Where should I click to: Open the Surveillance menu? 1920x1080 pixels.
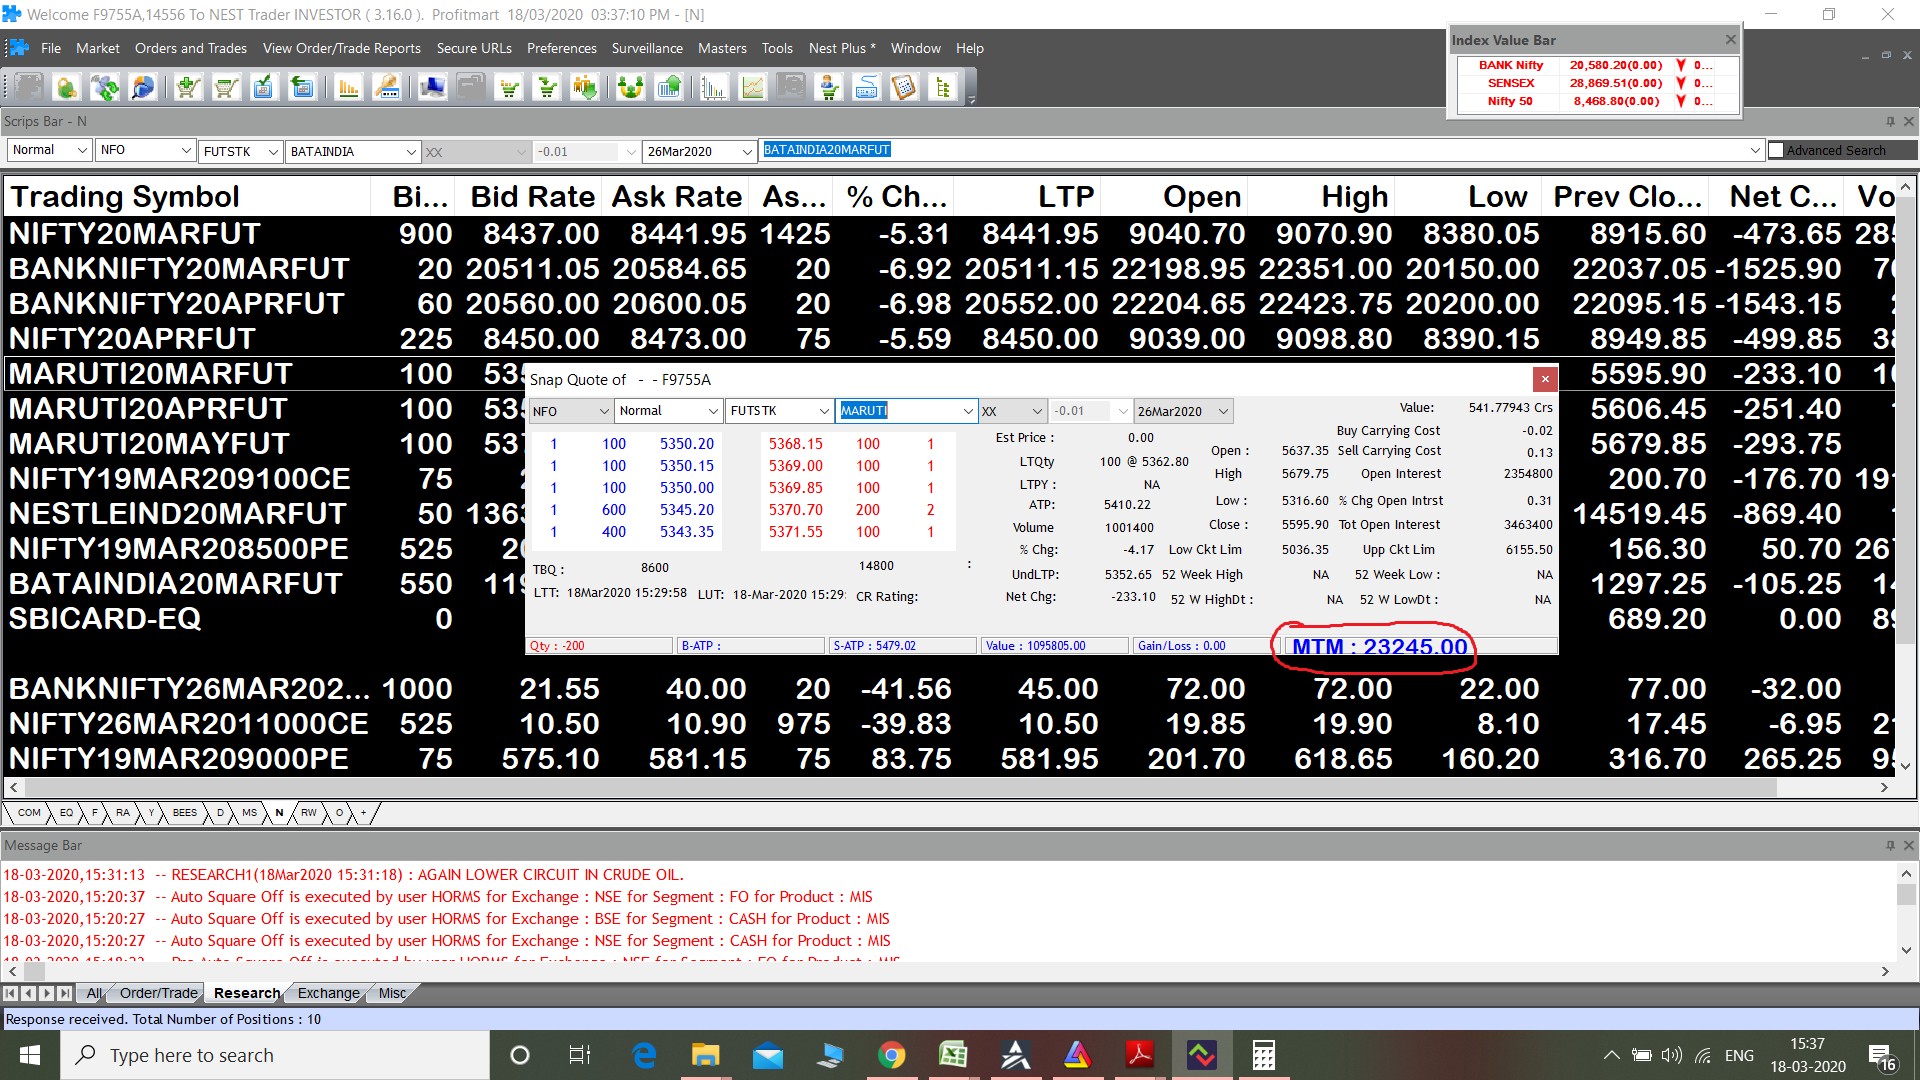pyautogui.click(x=647, y=48)
